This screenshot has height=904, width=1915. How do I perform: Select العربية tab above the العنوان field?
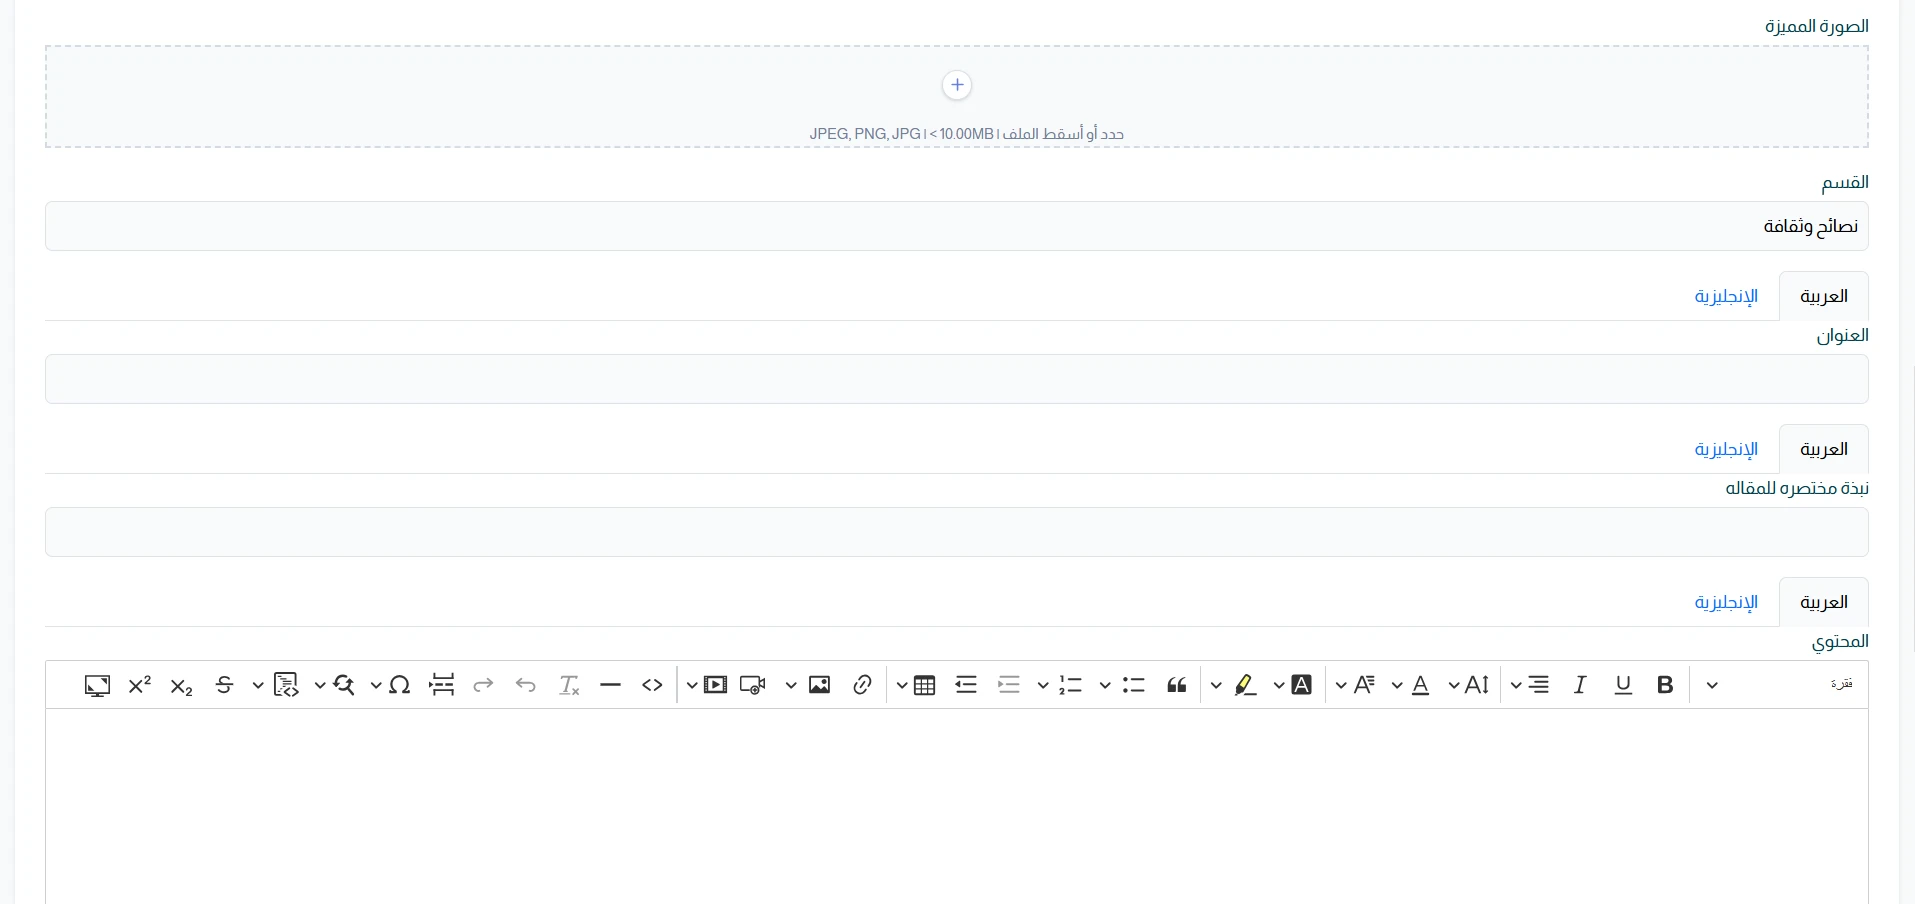pyautogui.click(x=1824, y=296)
